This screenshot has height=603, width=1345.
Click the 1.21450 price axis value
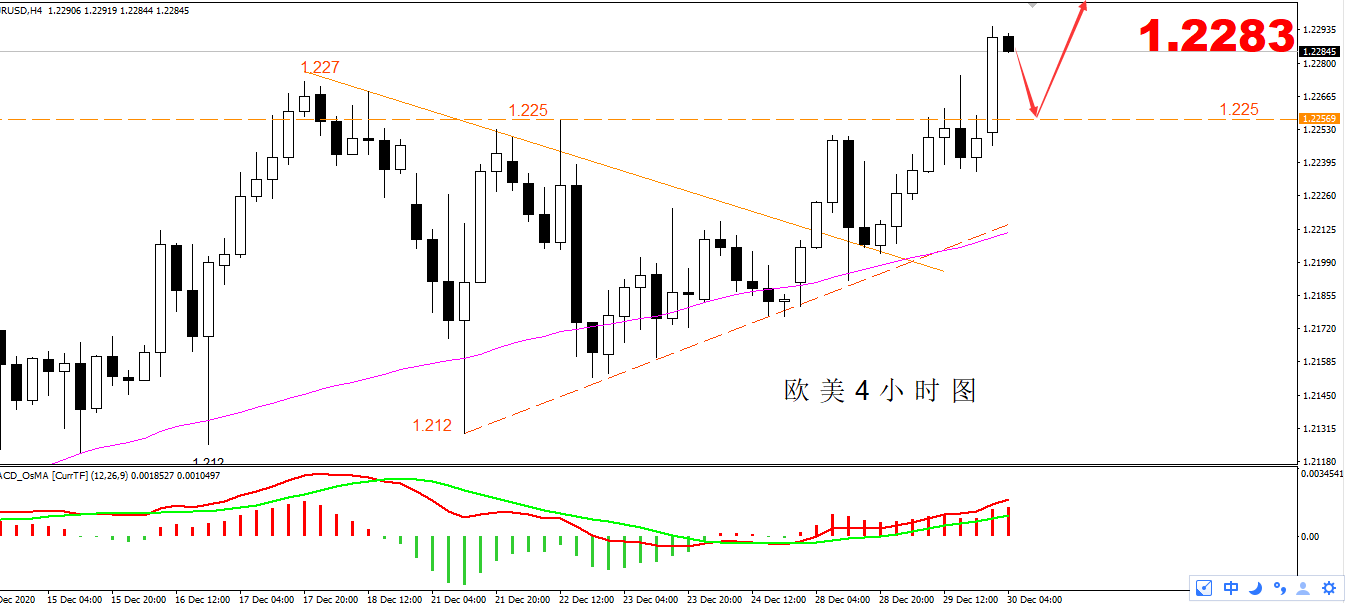[x=1321, y=396]
